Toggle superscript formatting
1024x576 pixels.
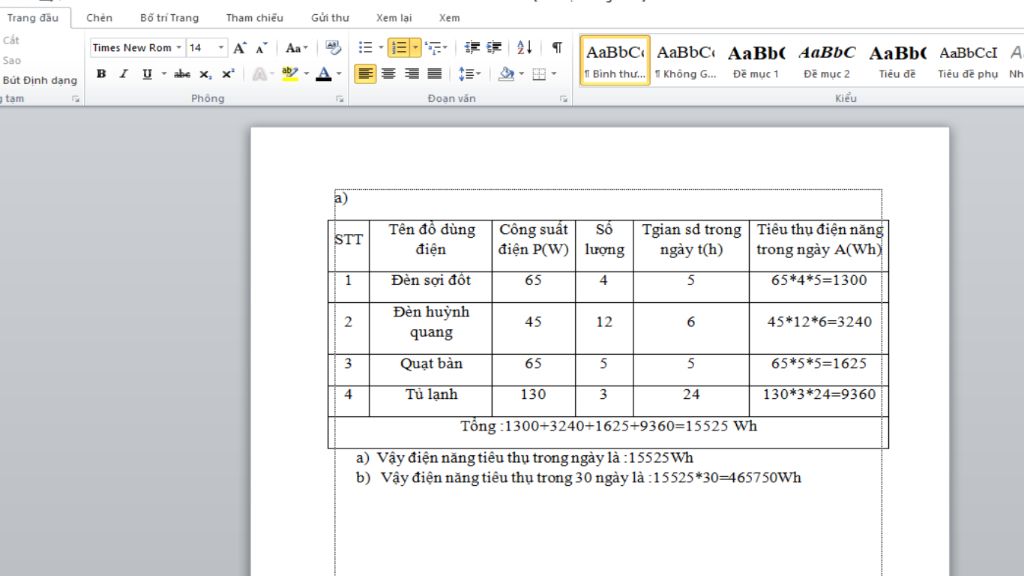point(227,74)
